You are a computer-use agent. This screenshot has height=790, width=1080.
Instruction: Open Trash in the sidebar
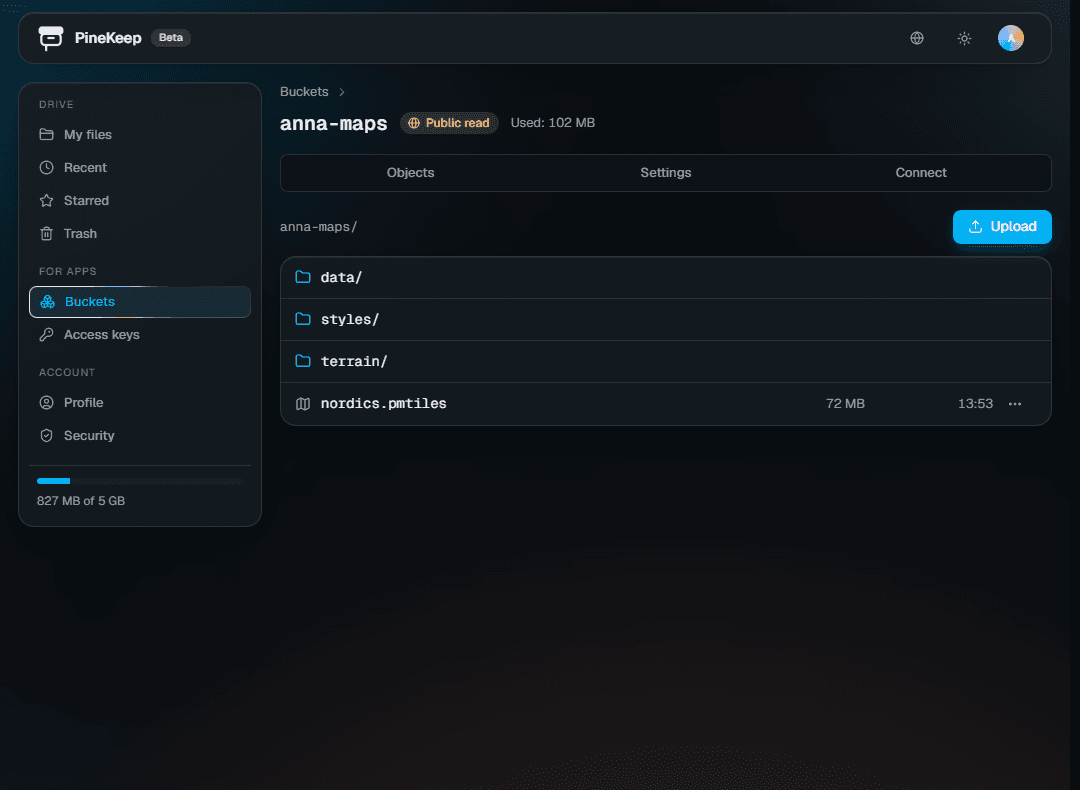click(x=140, y=233)
